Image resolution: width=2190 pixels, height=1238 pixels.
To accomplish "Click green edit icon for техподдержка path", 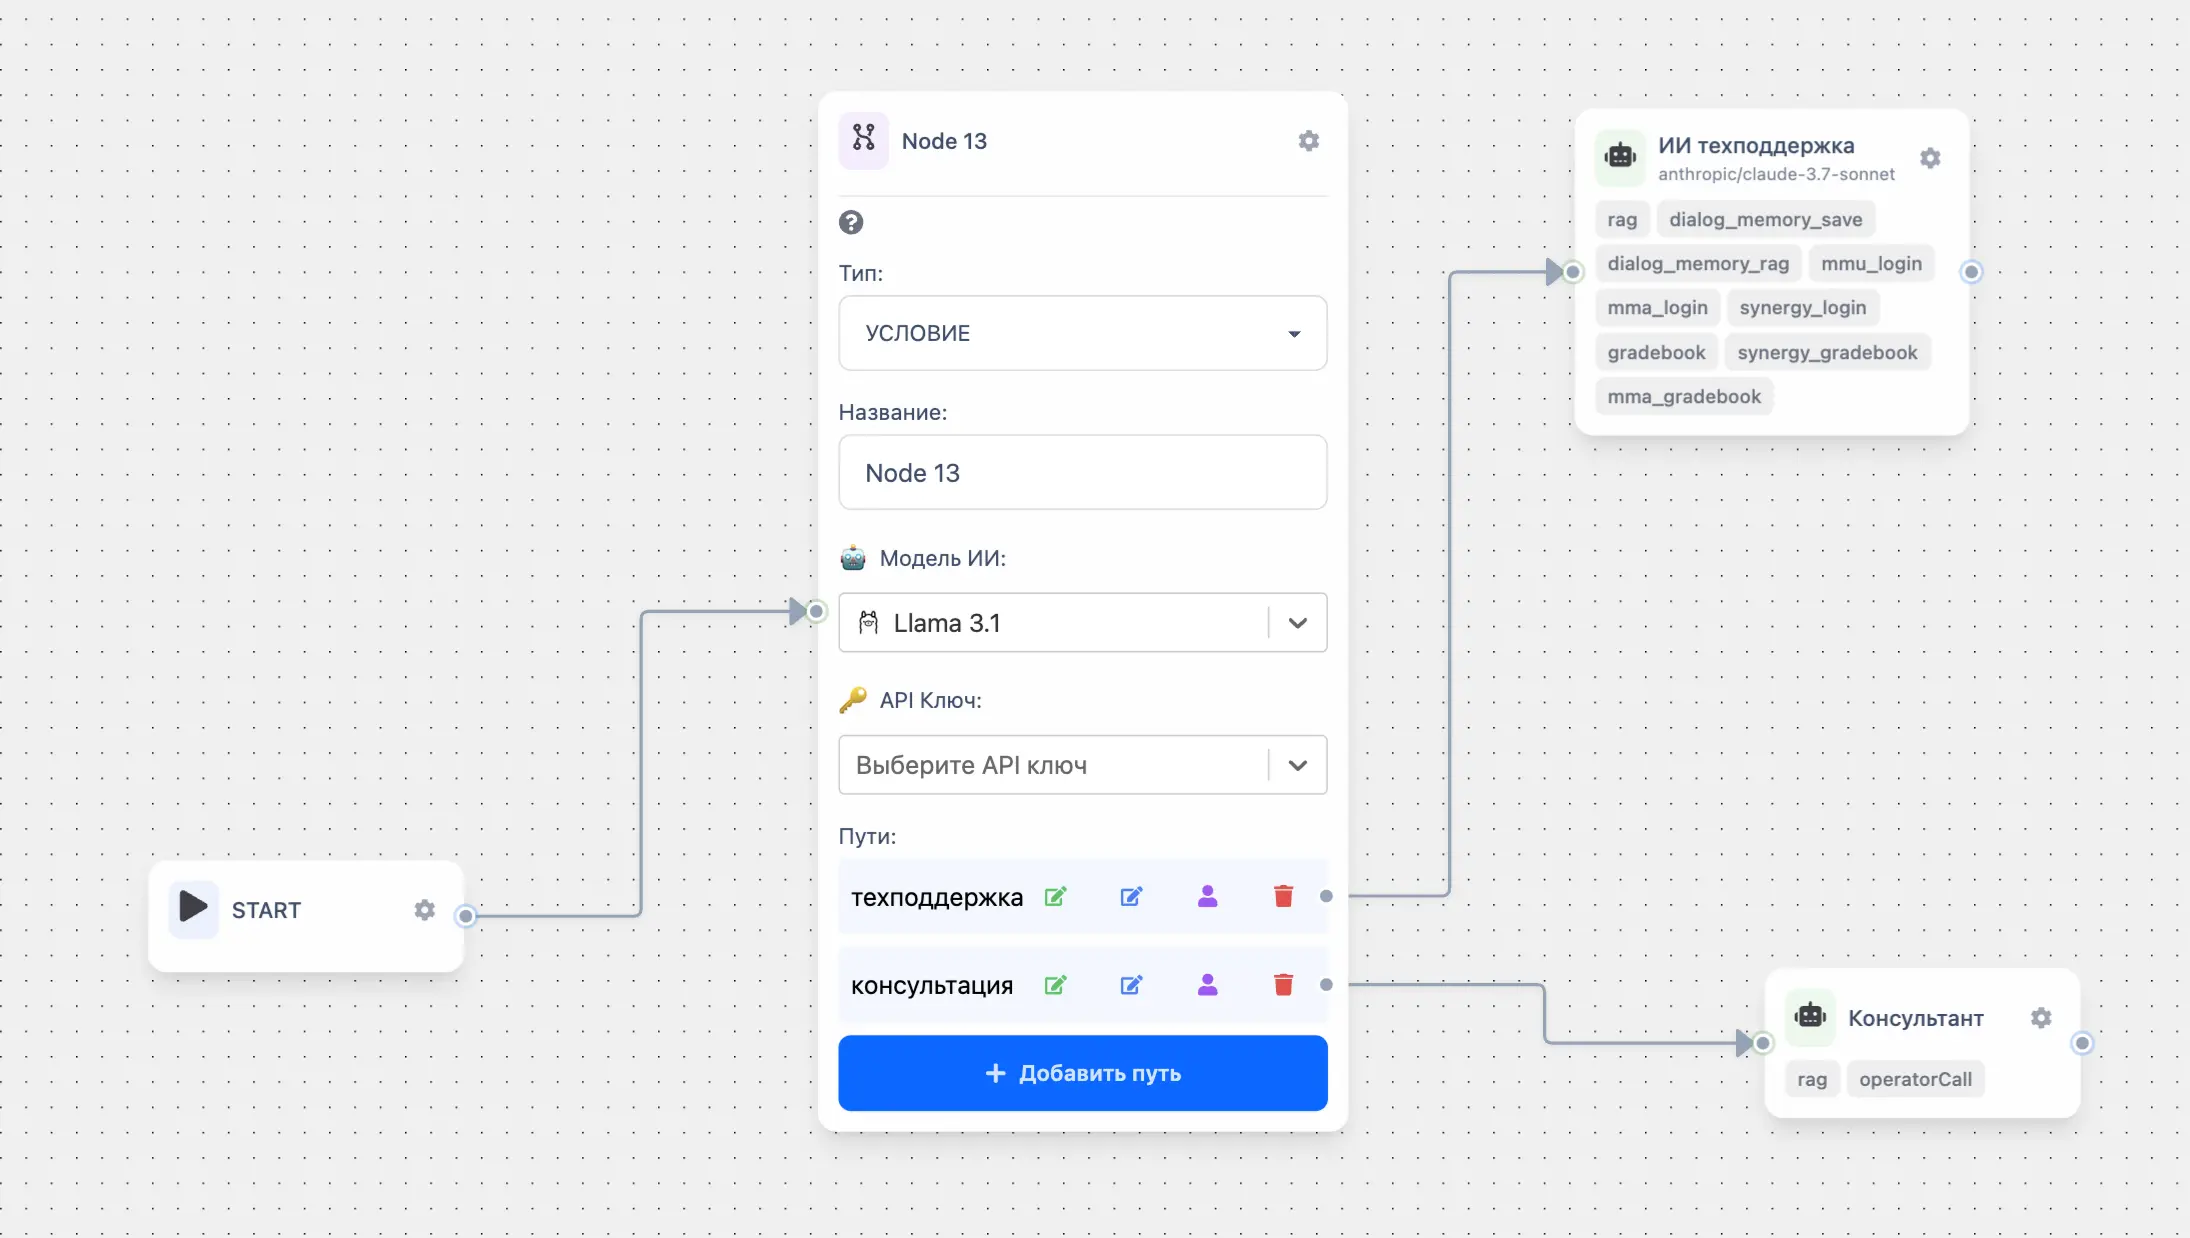I will click(x=1055, y=896).
